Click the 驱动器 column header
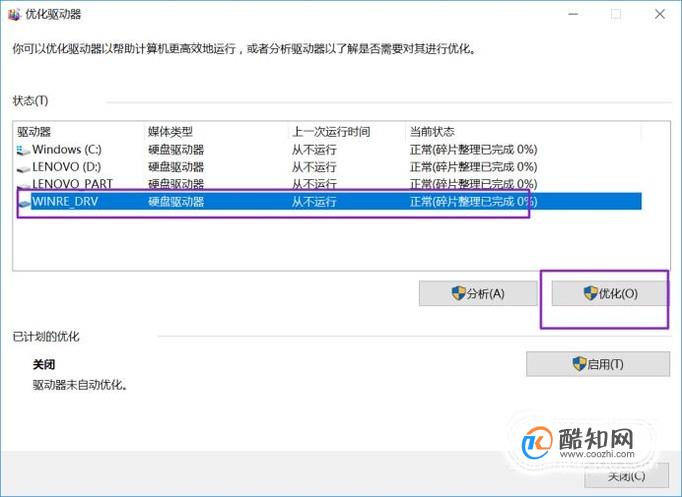 (79, 131)
